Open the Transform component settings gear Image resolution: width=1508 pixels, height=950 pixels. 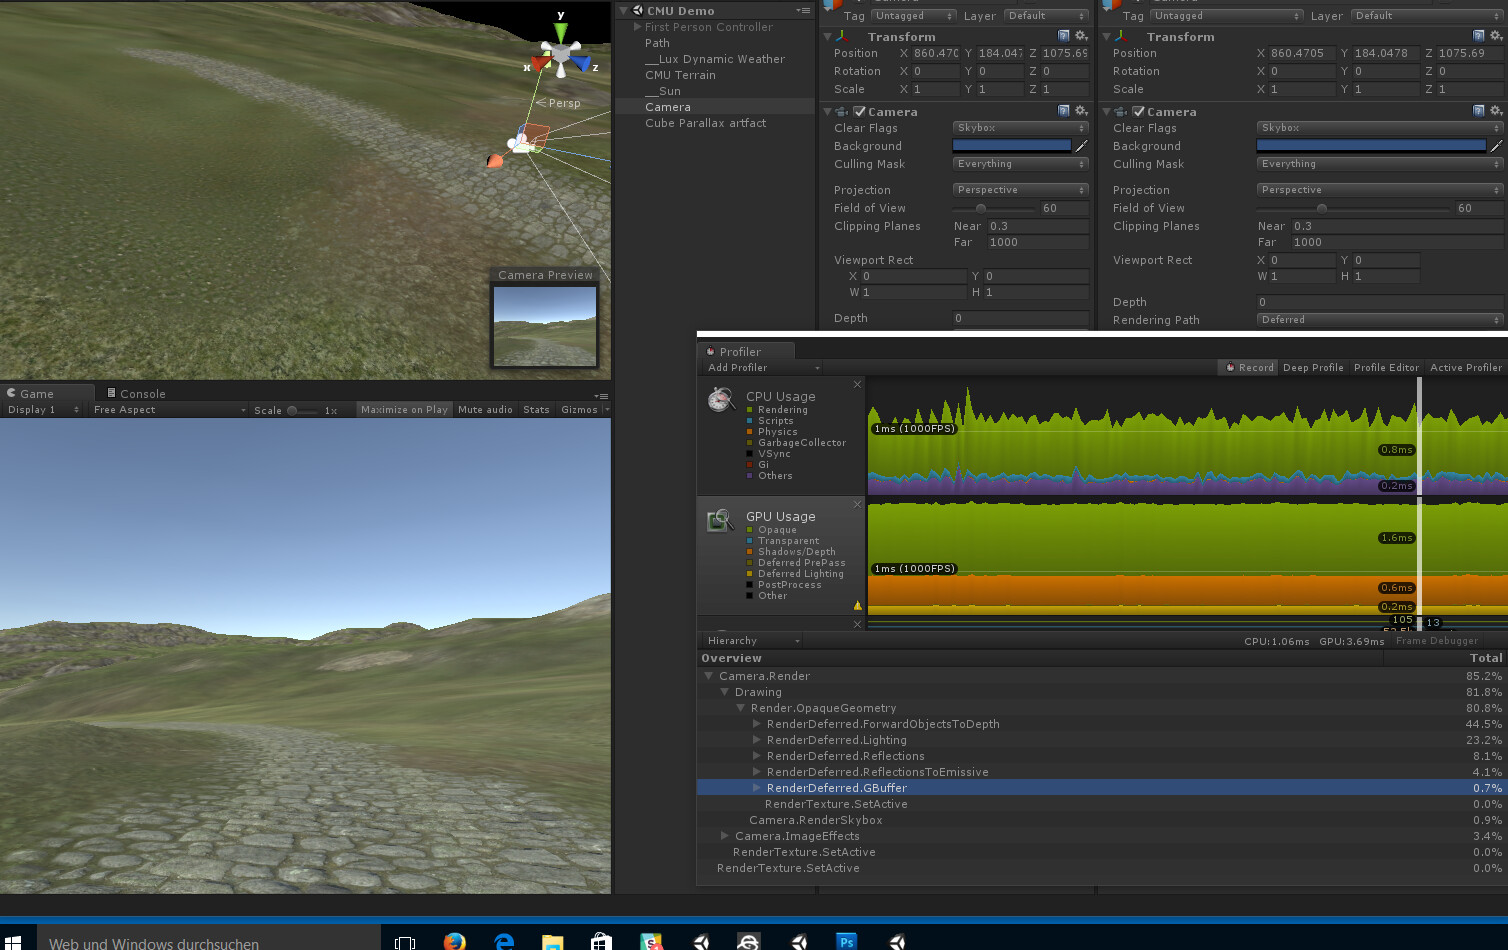[1080, 36]
